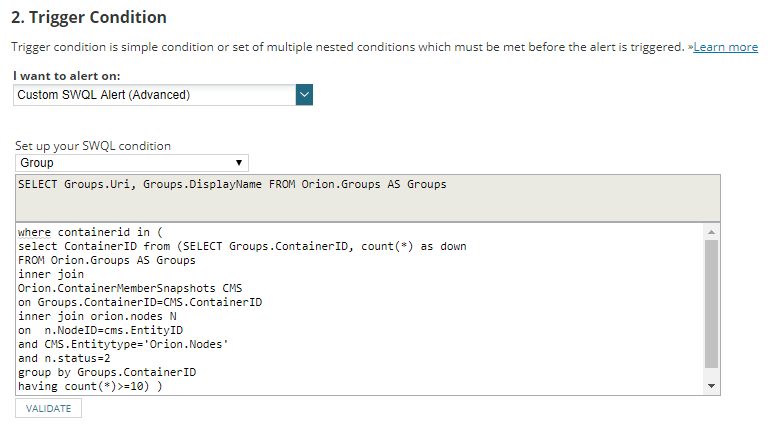Click the 'Set up your SWQL condition' label
The width and height of the screenshot is (771, 427).
coord(93,146)
